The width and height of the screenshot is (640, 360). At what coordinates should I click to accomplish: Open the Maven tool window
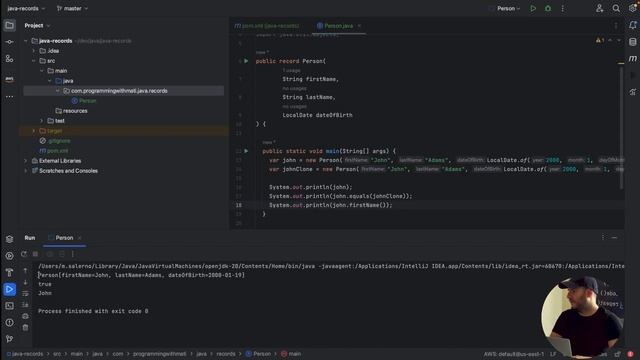(x=633, y=59)
